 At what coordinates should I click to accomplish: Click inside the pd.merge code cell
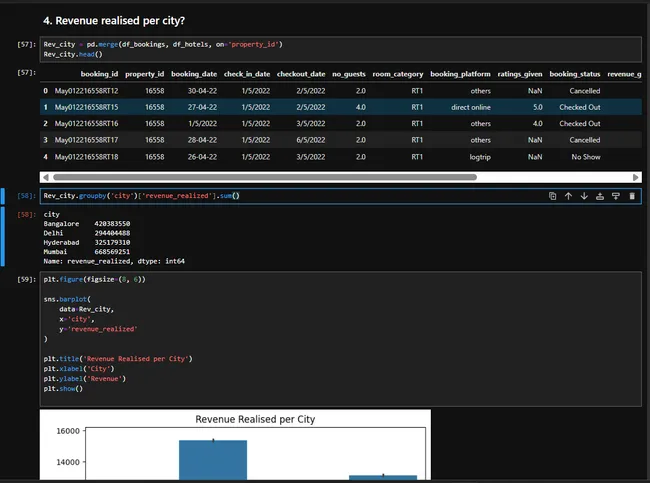click(340, 49)
